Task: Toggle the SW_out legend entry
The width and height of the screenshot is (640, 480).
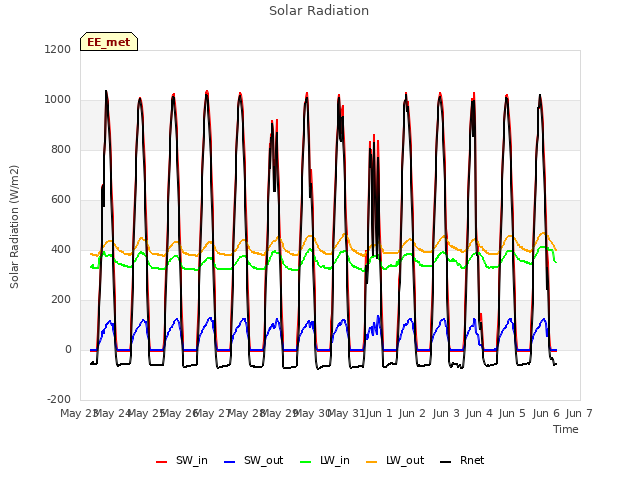Action: [x=253, y=461]
